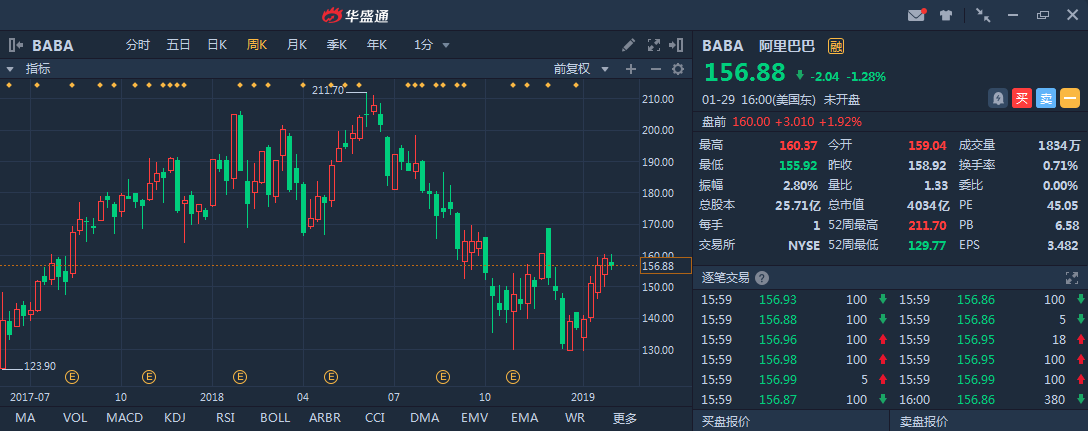Collapse the right quote panel

coord(676,45)
